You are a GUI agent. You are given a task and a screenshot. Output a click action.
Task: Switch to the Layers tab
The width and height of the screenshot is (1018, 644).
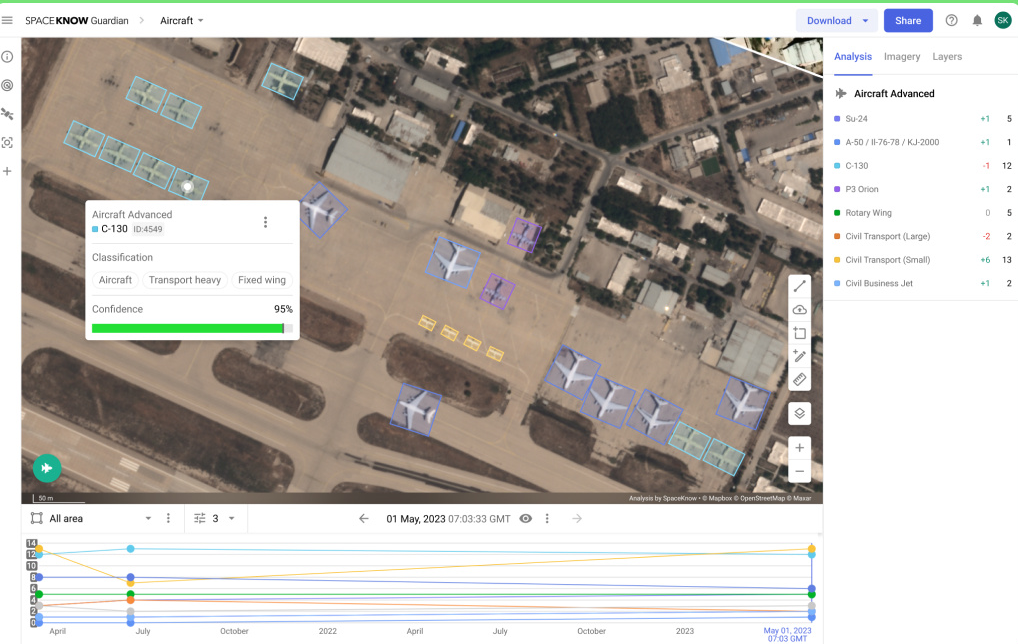(x=947, y=56)
